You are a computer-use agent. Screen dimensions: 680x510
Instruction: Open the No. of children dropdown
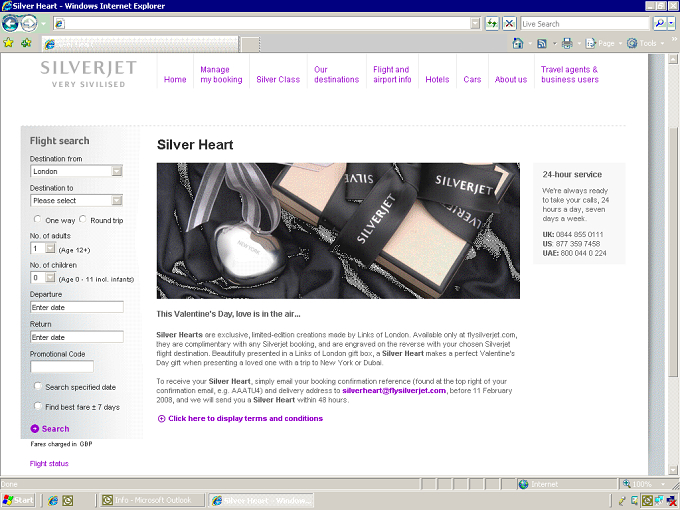click(x=50, y=278)
